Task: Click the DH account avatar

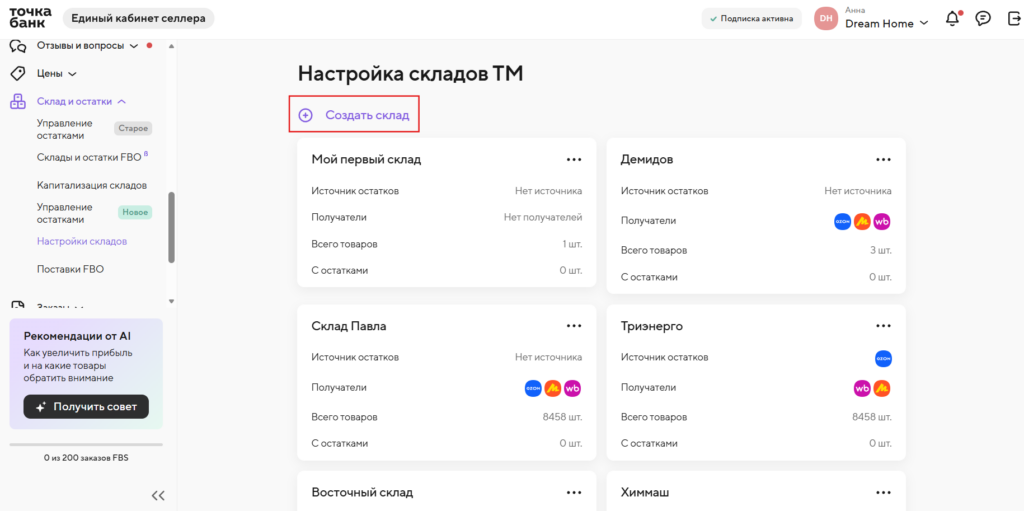Action: click(826, 19)
